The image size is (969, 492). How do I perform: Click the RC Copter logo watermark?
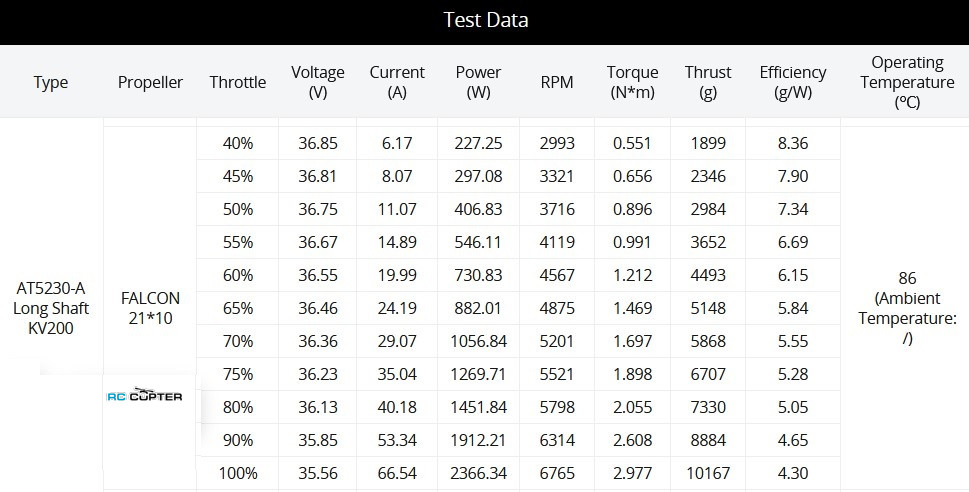[x=144, y=396]
